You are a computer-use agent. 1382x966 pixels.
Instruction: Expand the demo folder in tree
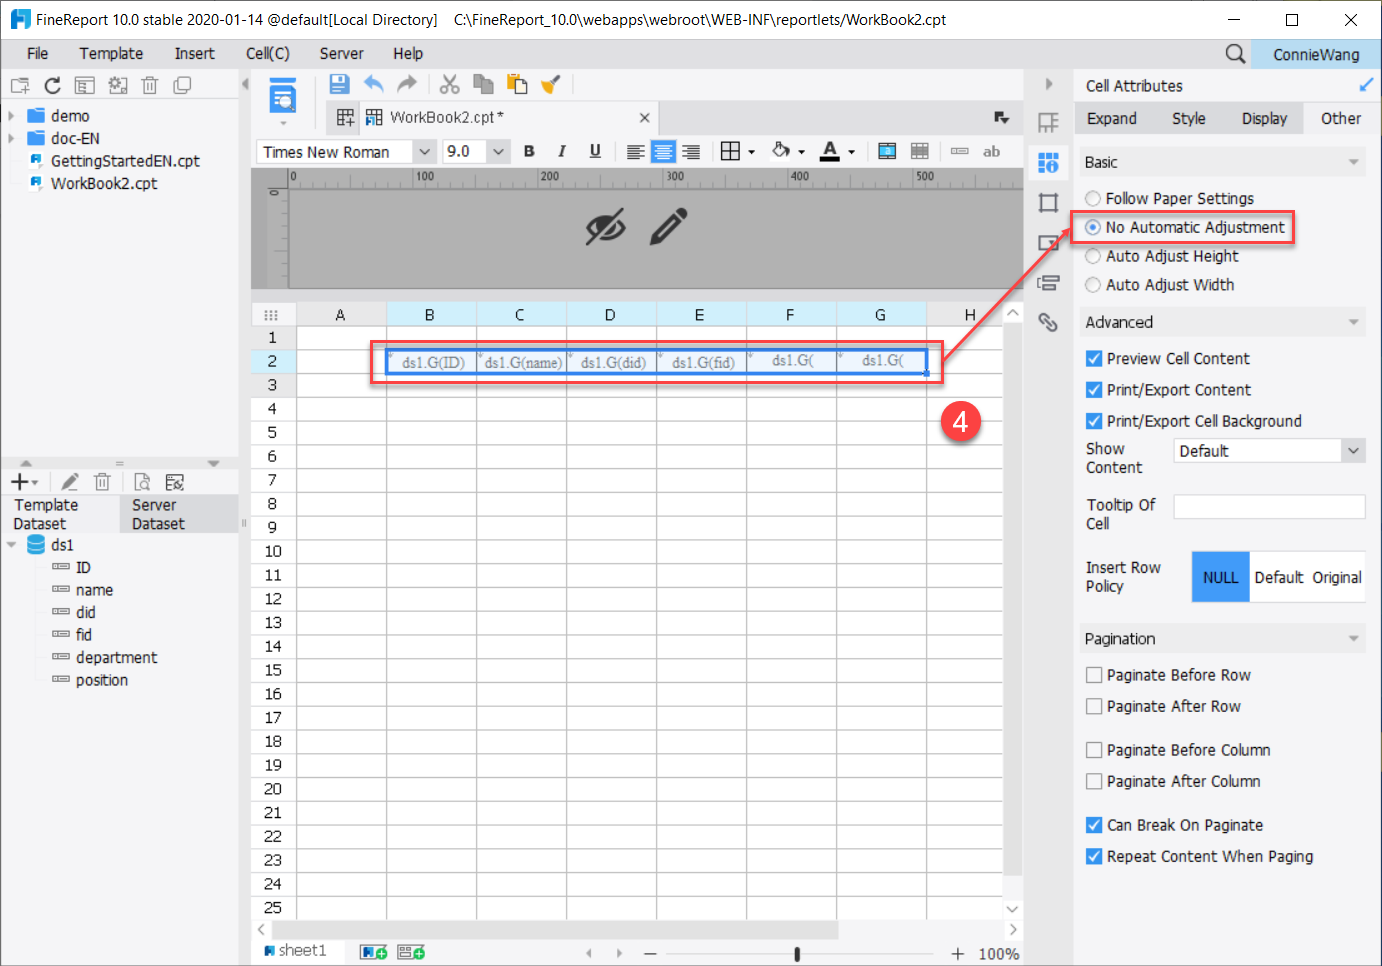click(x=11, y=116)
